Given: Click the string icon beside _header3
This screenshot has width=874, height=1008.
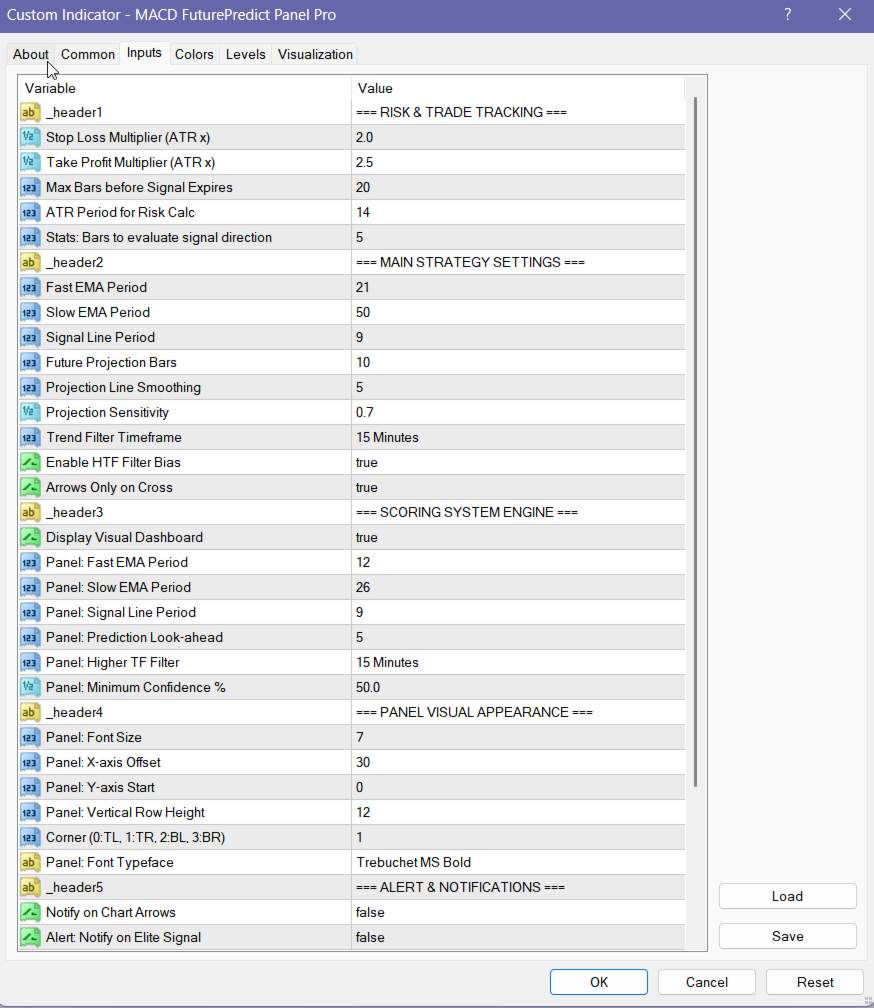Looking at the screenshot, I should point(30,512).
